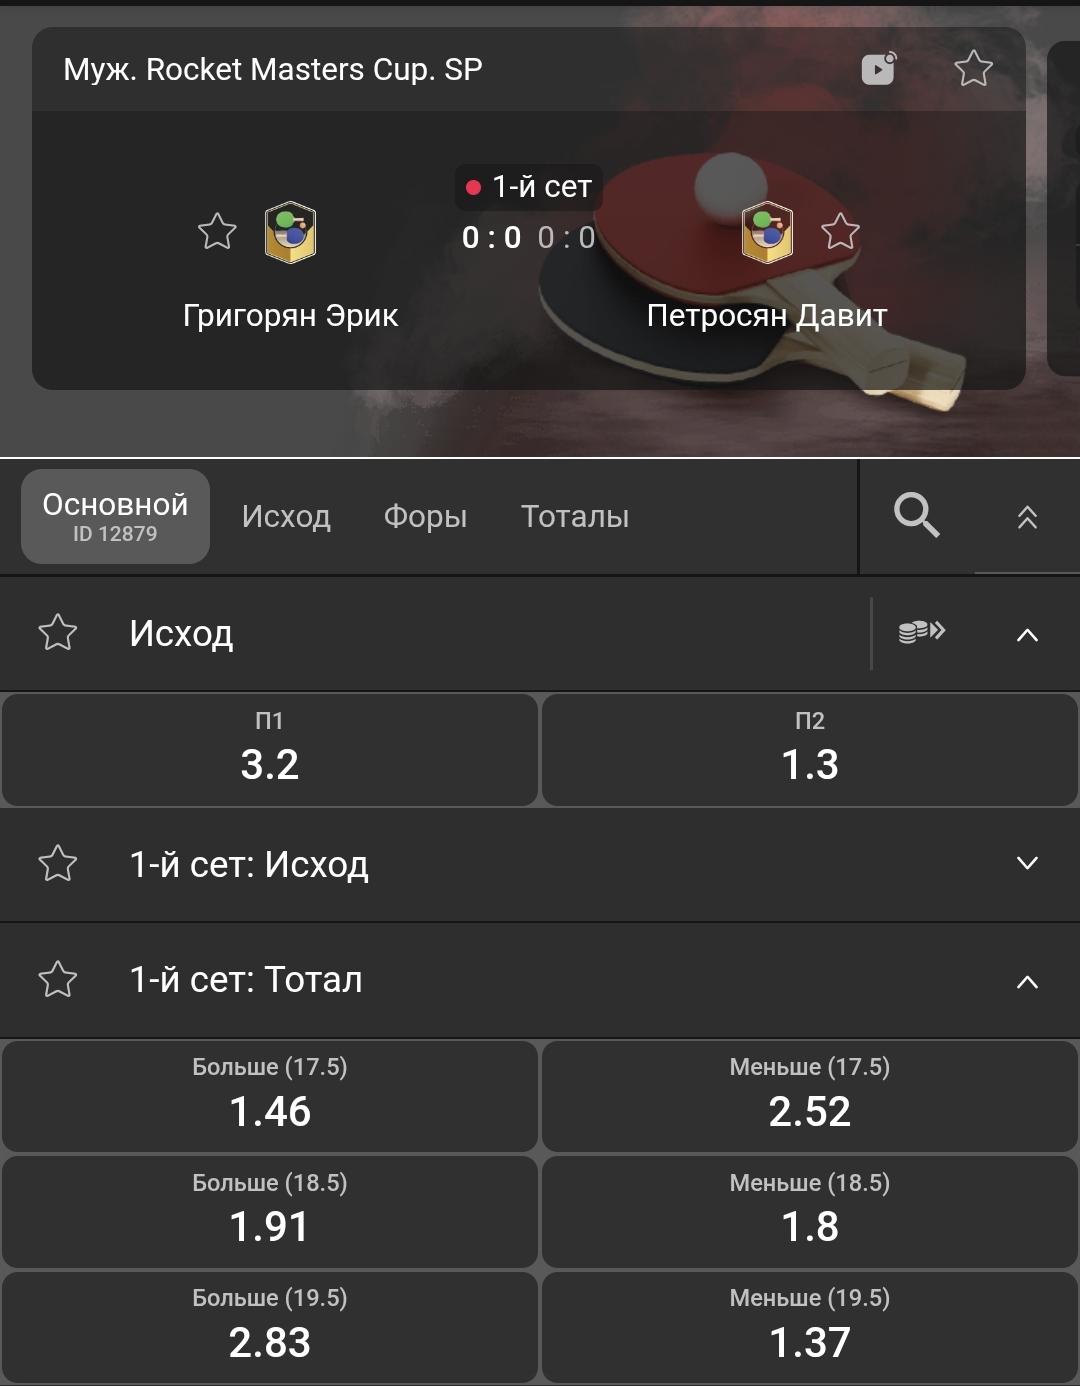
Task: Pick Меньше (19.5) odds 1.37
Action: coord(810,1327)
